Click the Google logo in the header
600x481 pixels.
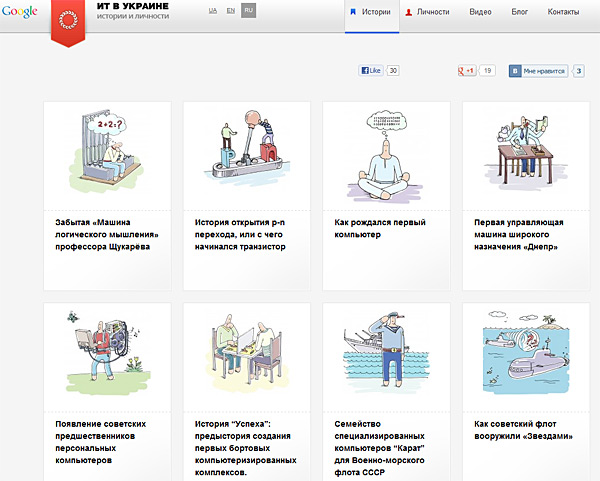(x=20, y=12)
